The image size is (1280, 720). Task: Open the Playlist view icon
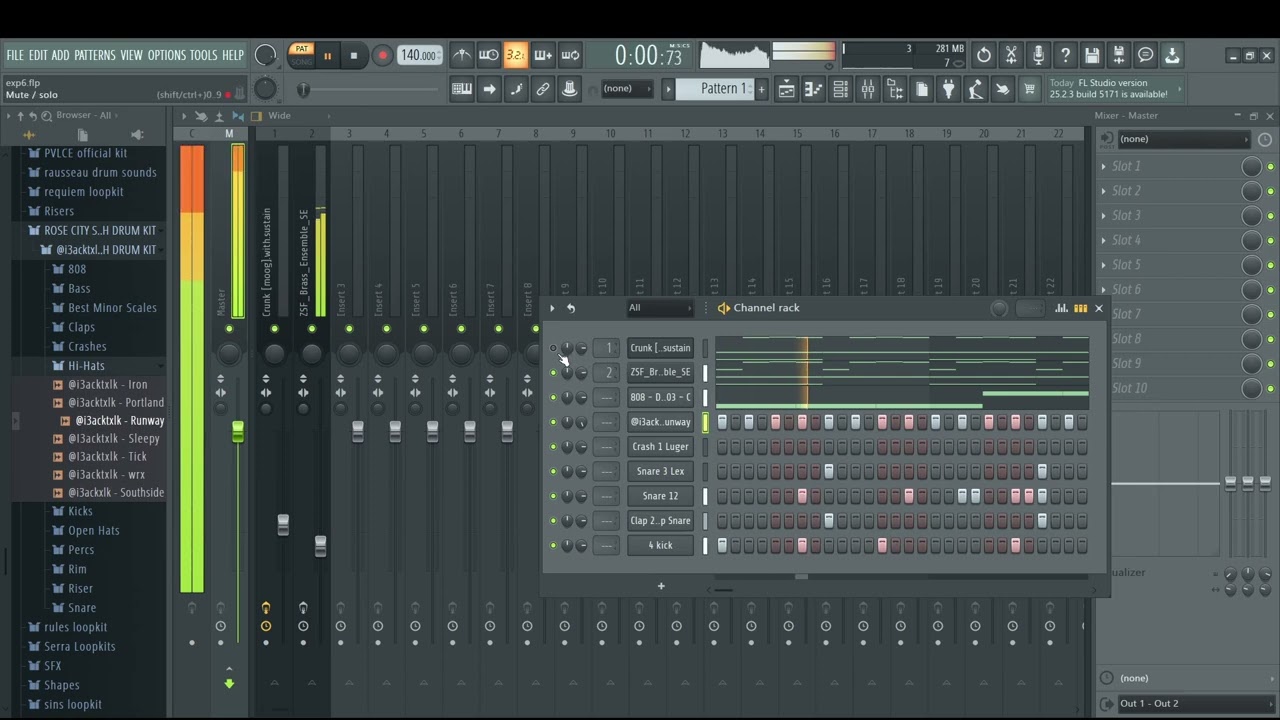pos(786,89)
